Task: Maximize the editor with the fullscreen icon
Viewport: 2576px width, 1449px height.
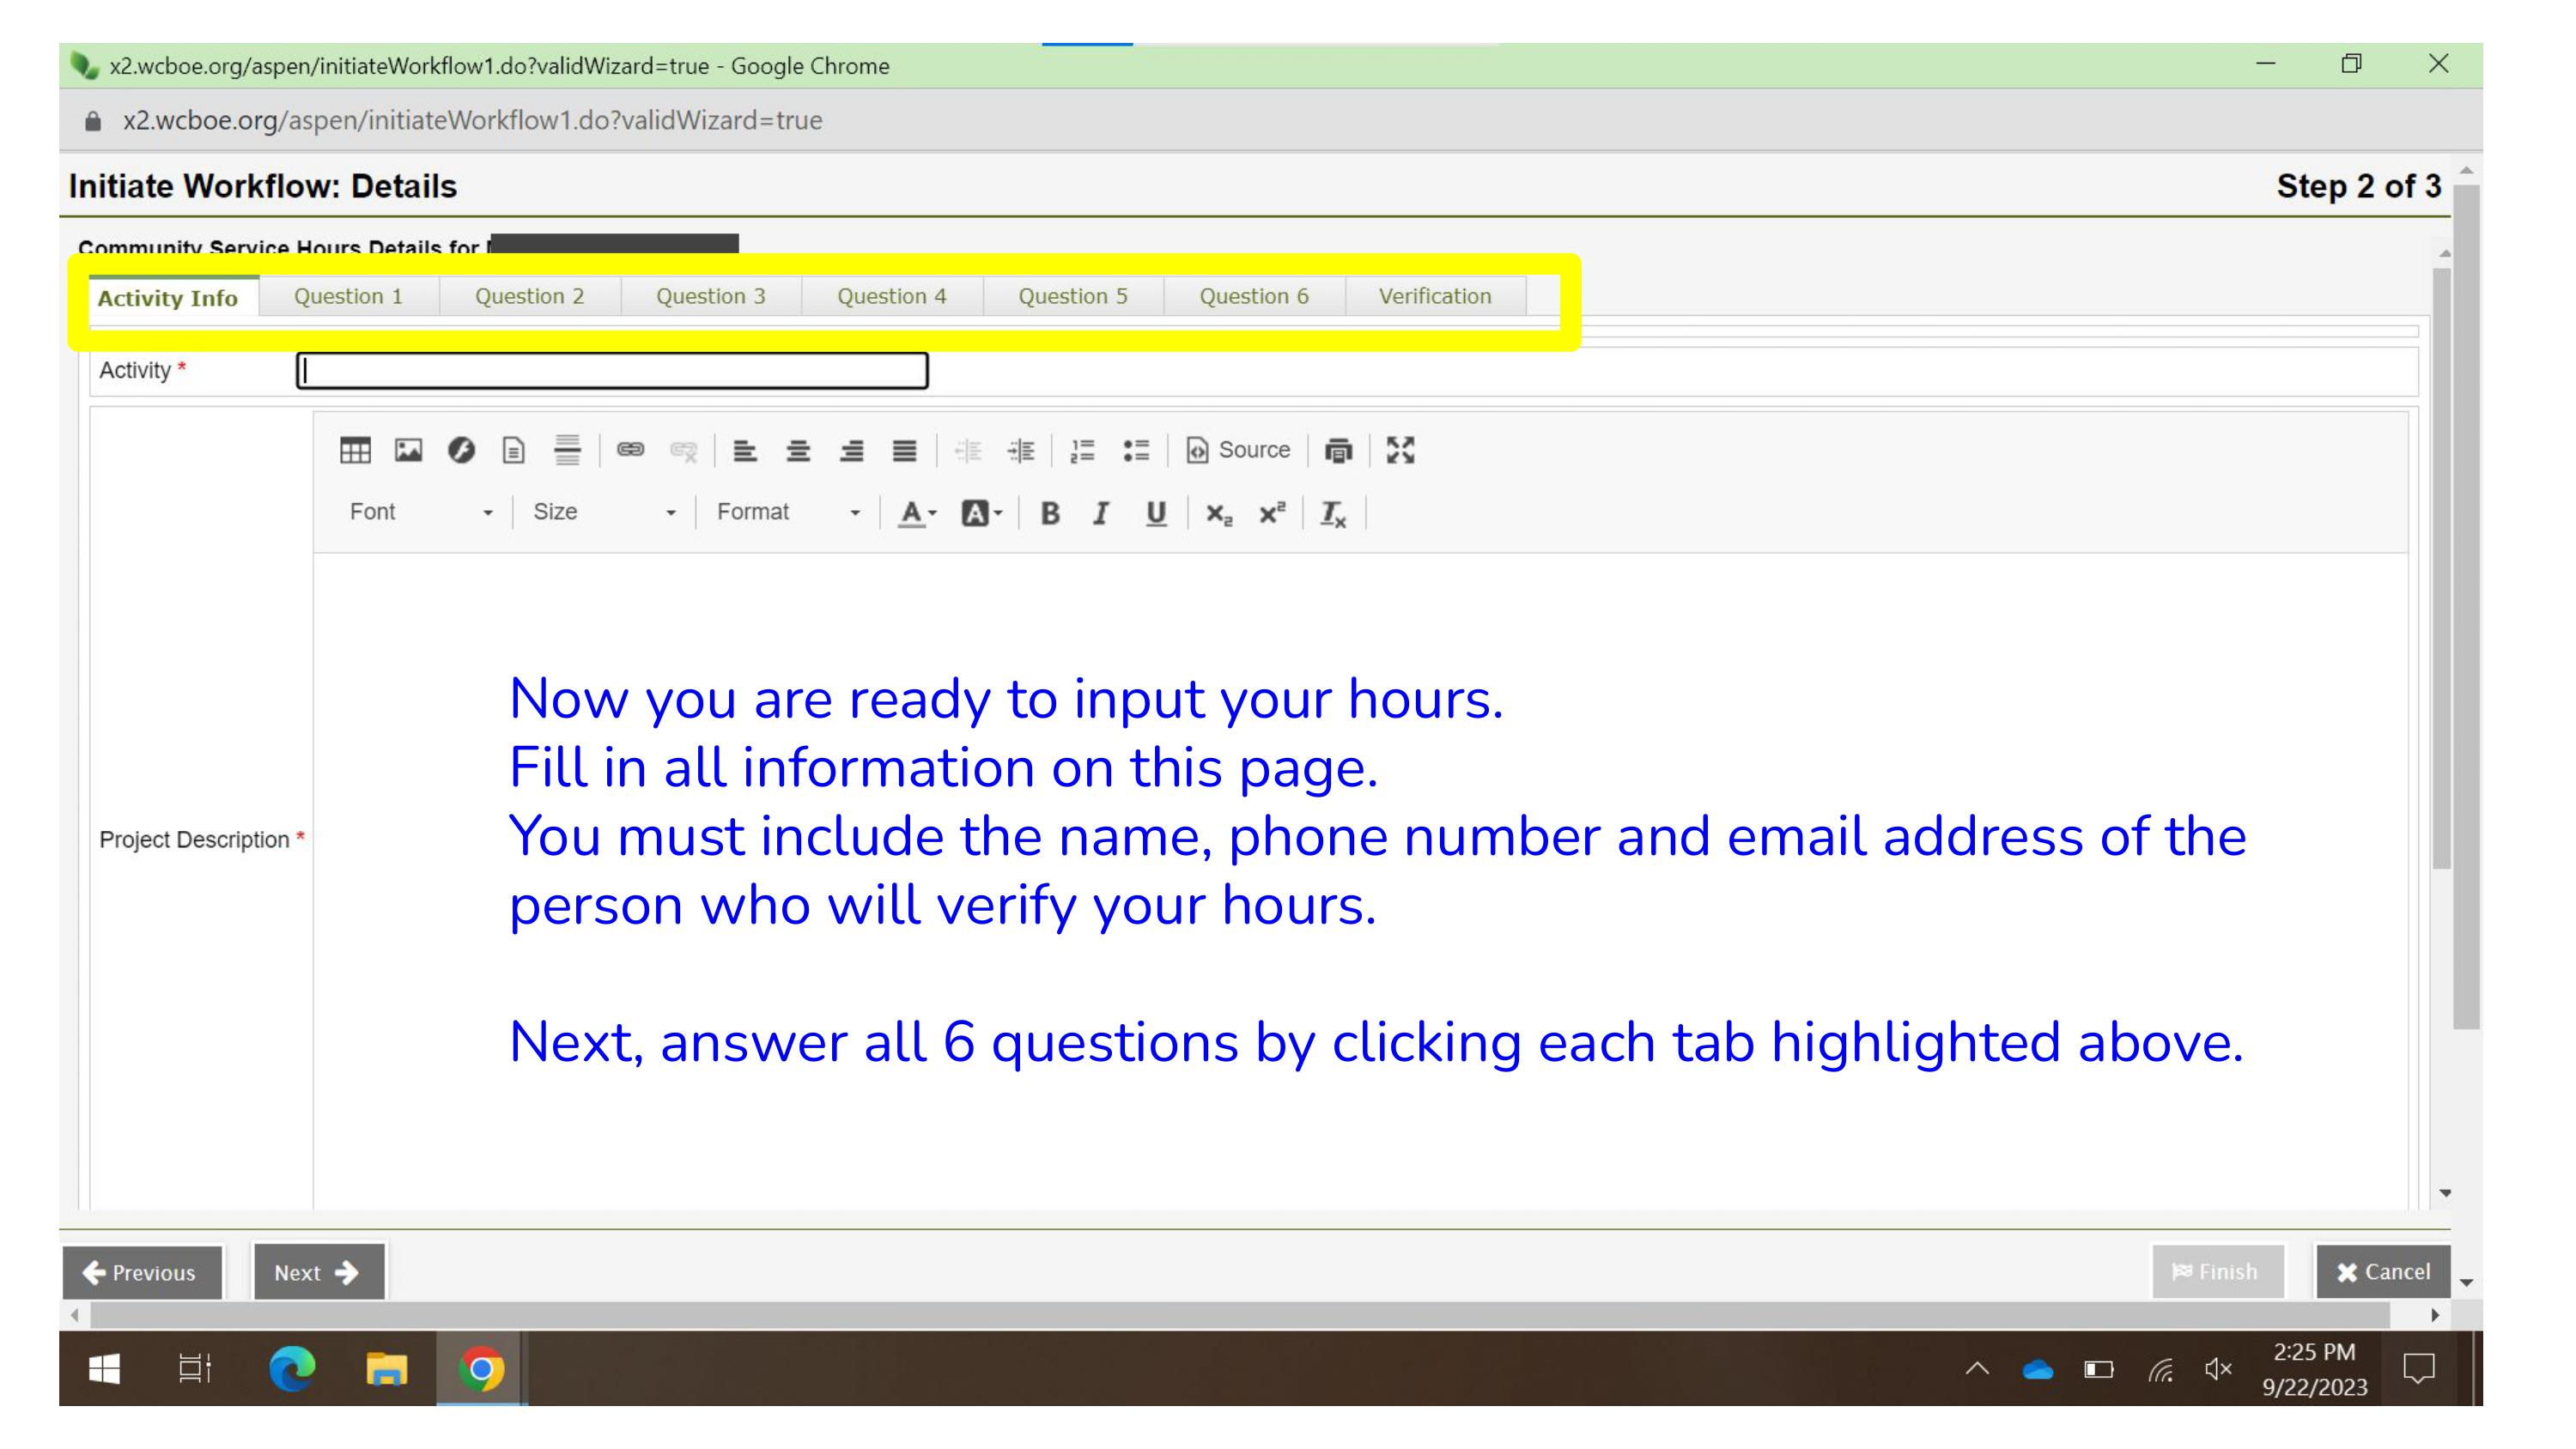Action: click(x=1400, y=451)
